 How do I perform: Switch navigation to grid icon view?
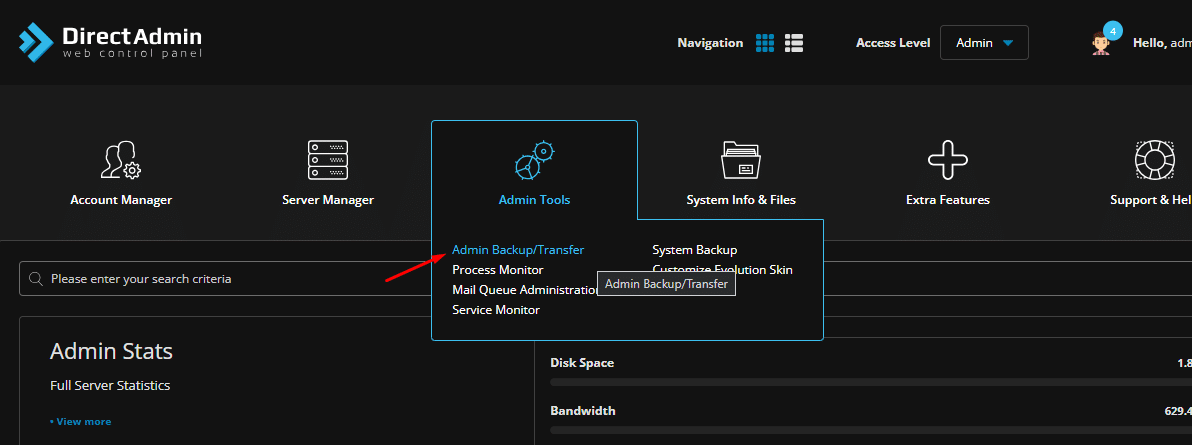click(765, 43)
